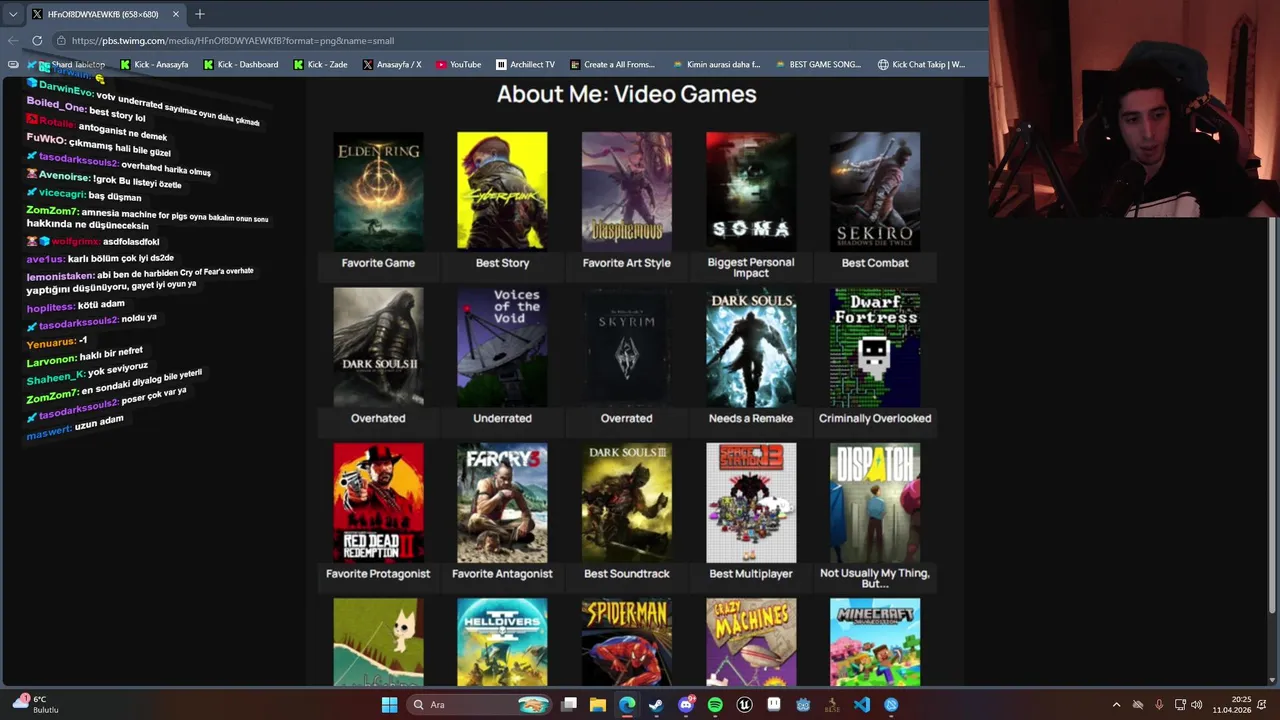Click the Sekiro cover thumbnail

click(x=875, y=190)
